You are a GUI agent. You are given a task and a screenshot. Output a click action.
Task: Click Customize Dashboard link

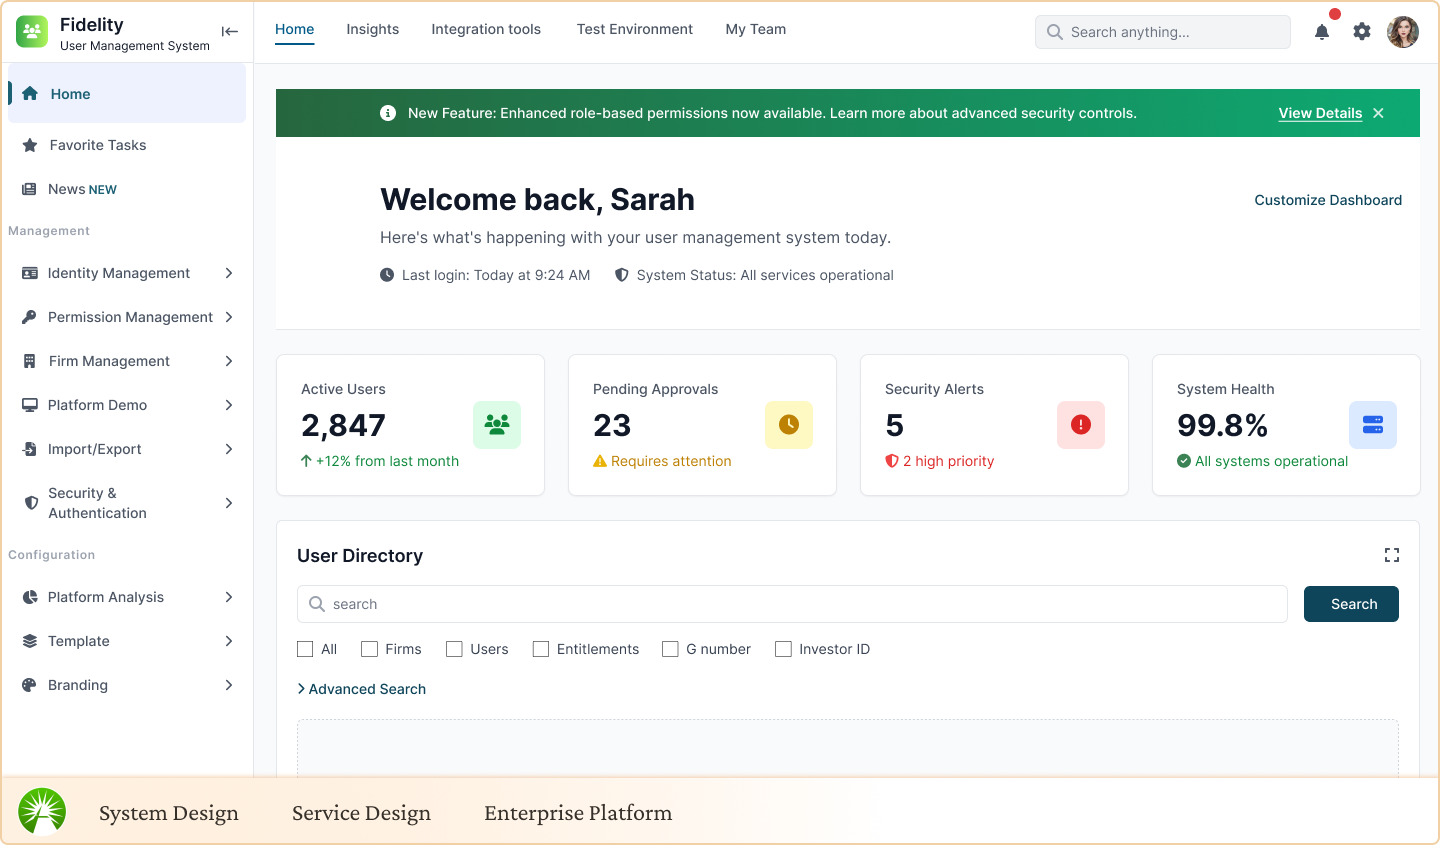[x=1328, y=200]
